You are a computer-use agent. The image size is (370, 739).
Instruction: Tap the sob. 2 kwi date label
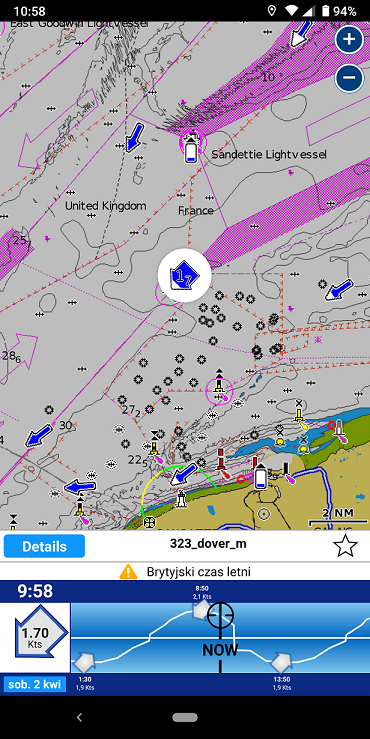35,684
